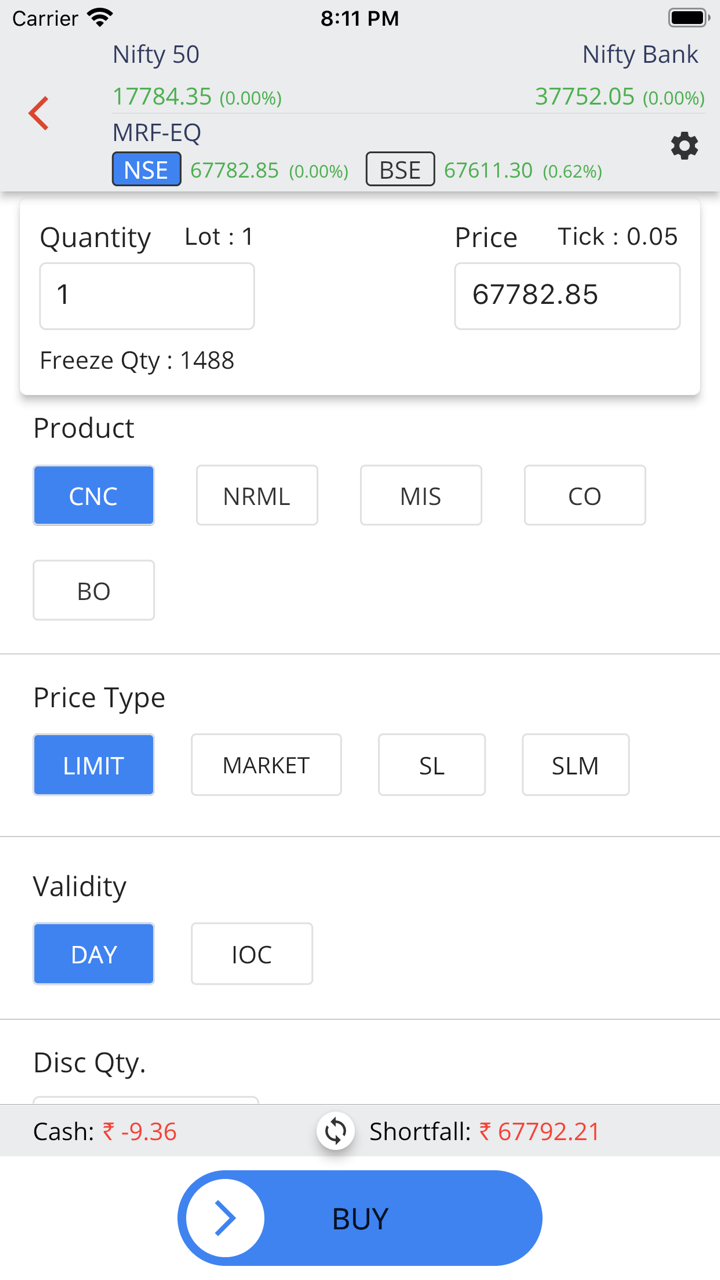Select BO bracket order product
Image resolution: width=720 pixels, height=1280 pixels.
pyautogui.click(x=94, y=590)
